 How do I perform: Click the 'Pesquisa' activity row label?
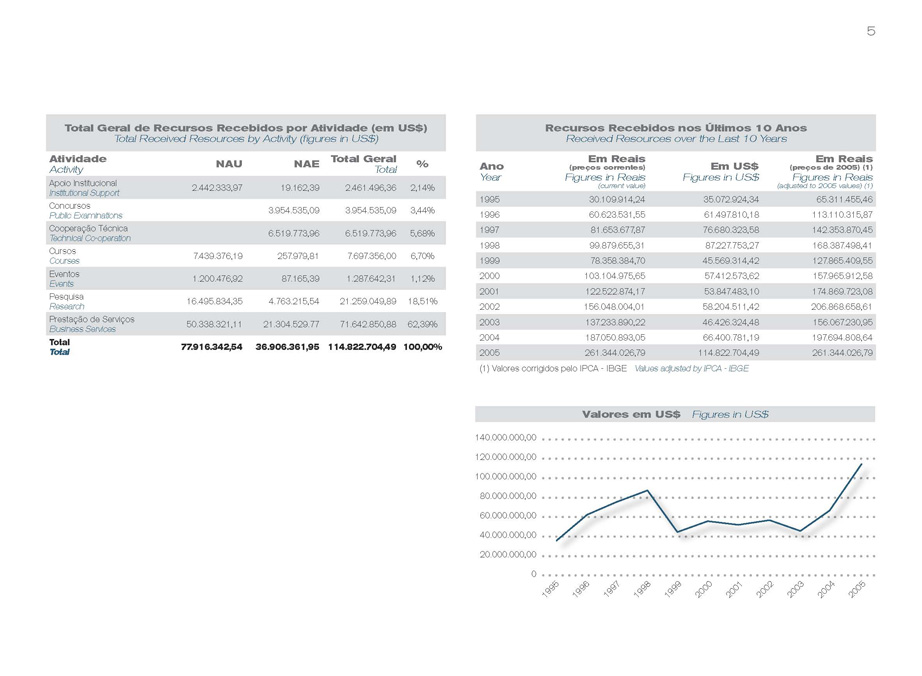68,297
